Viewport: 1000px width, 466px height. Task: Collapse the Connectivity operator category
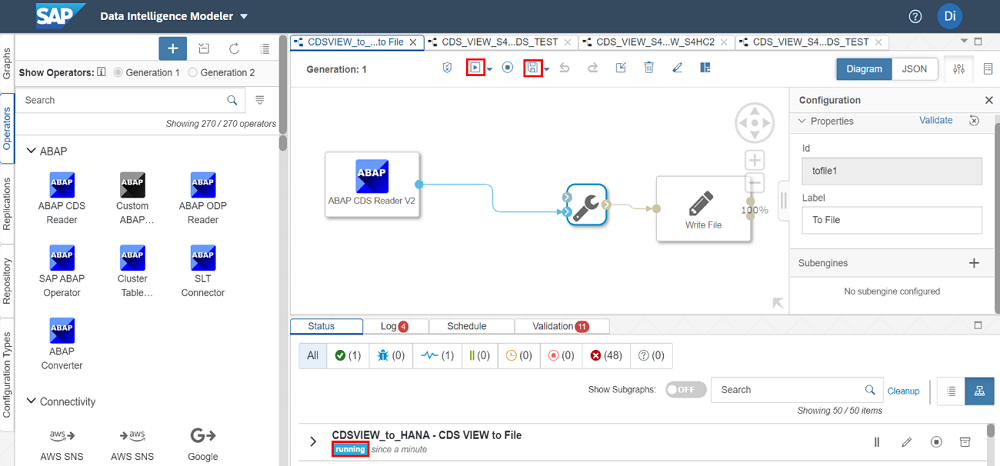coord(31,402)
